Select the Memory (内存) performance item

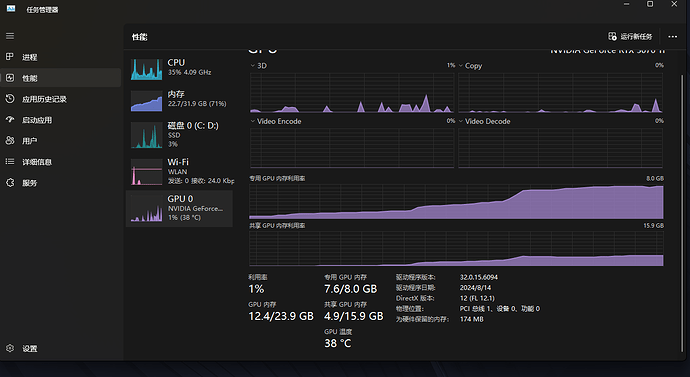[x=180, y=99]
